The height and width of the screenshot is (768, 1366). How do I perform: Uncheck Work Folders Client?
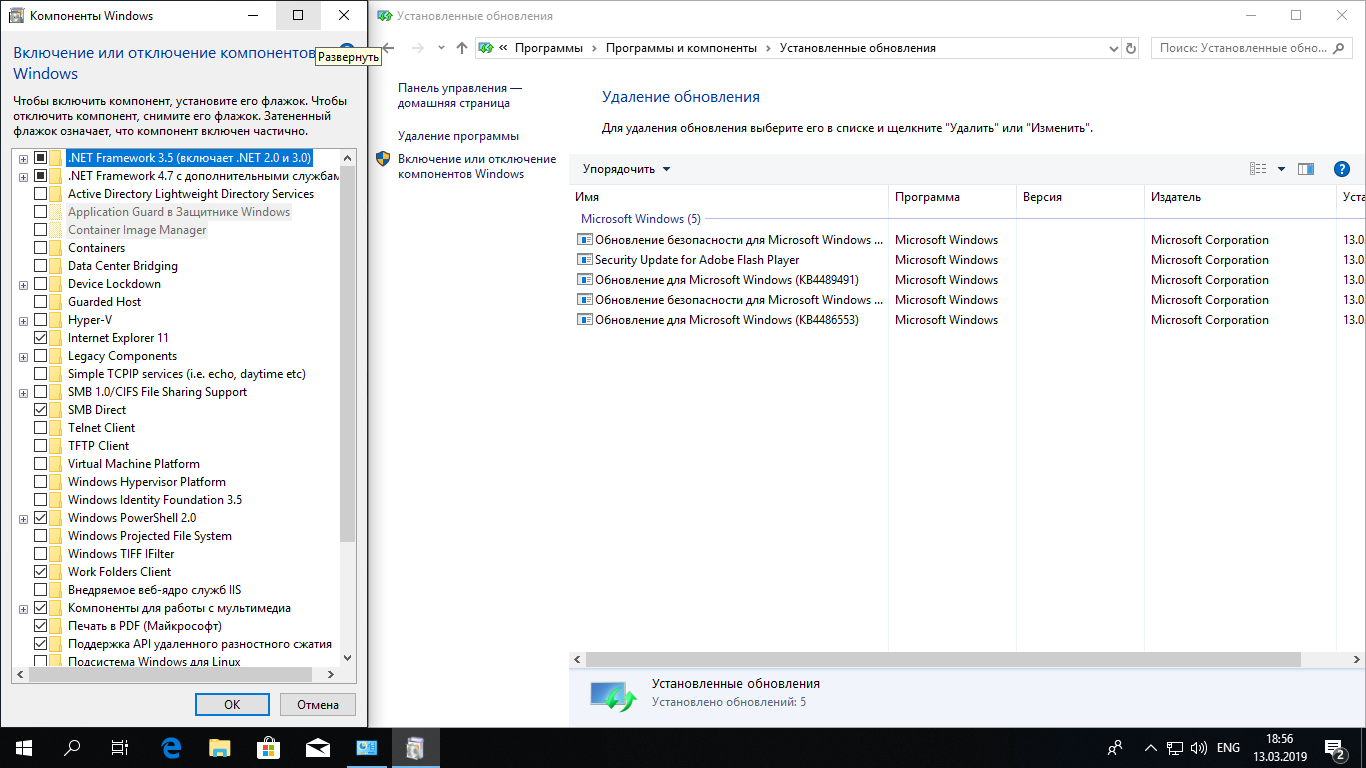(x=40, y=572)
